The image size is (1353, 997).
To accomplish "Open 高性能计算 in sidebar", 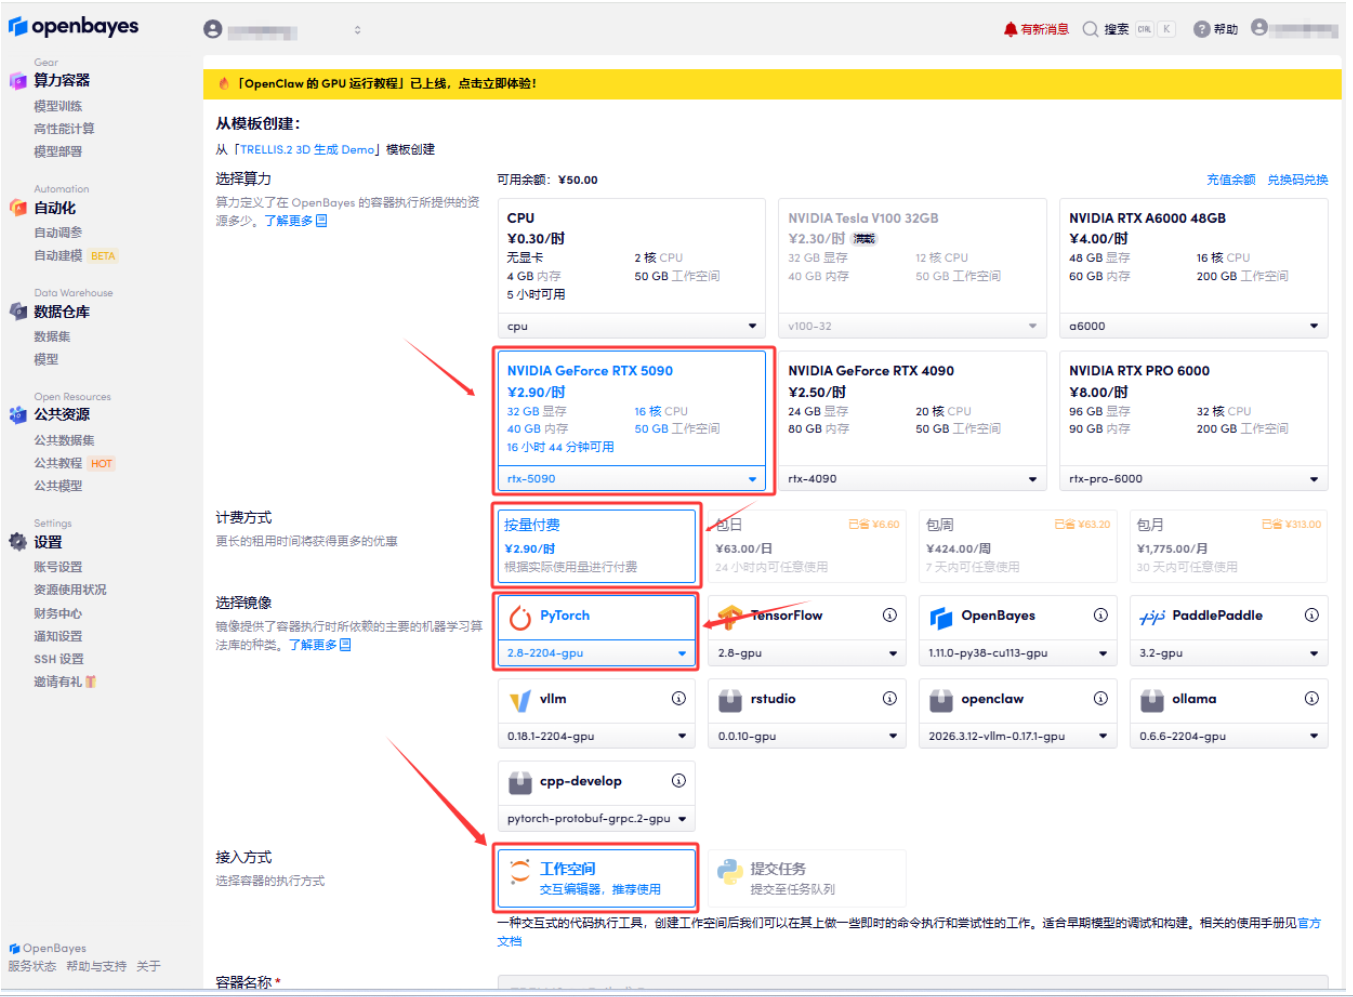I will pos(64,129).
